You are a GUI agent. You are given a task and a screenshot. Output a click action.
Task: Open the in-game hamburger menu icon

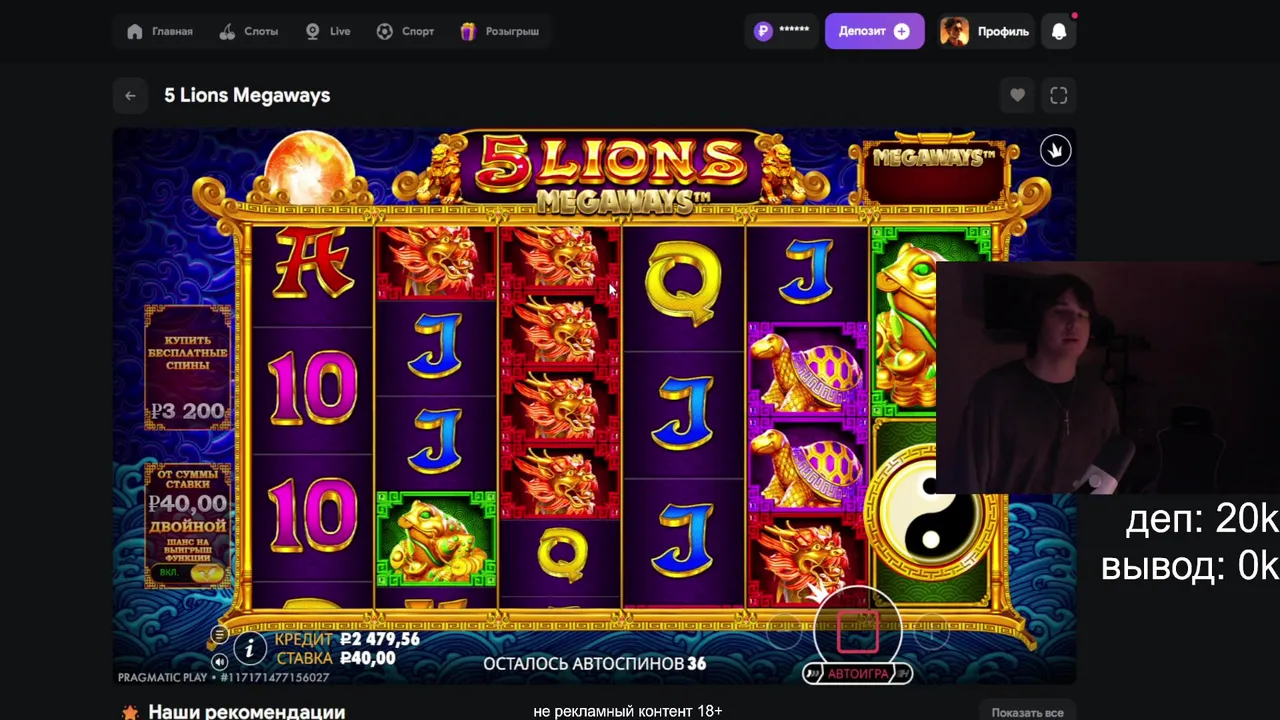(x=219, y=635)
